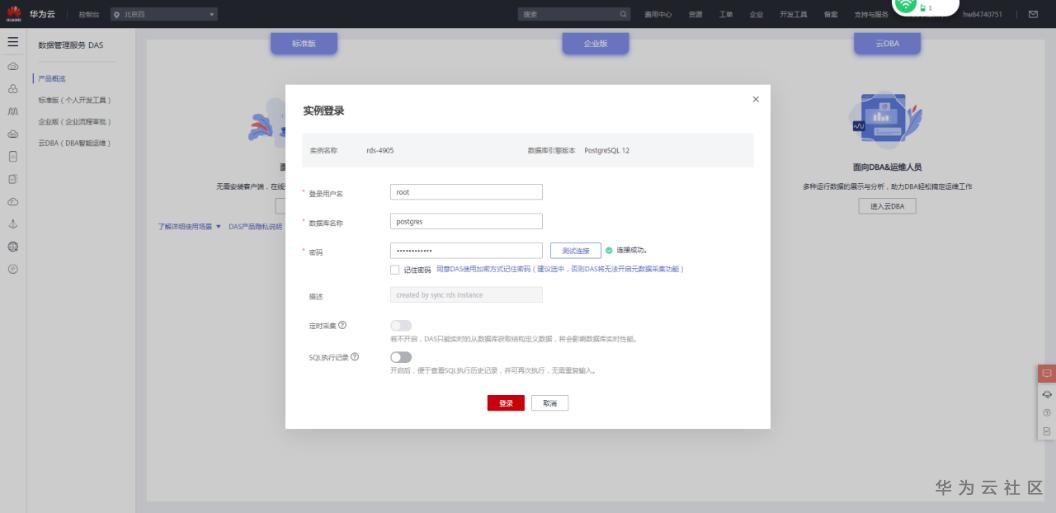Click the 测试连接 button
1056x513 pixels.
coord(576,250)
